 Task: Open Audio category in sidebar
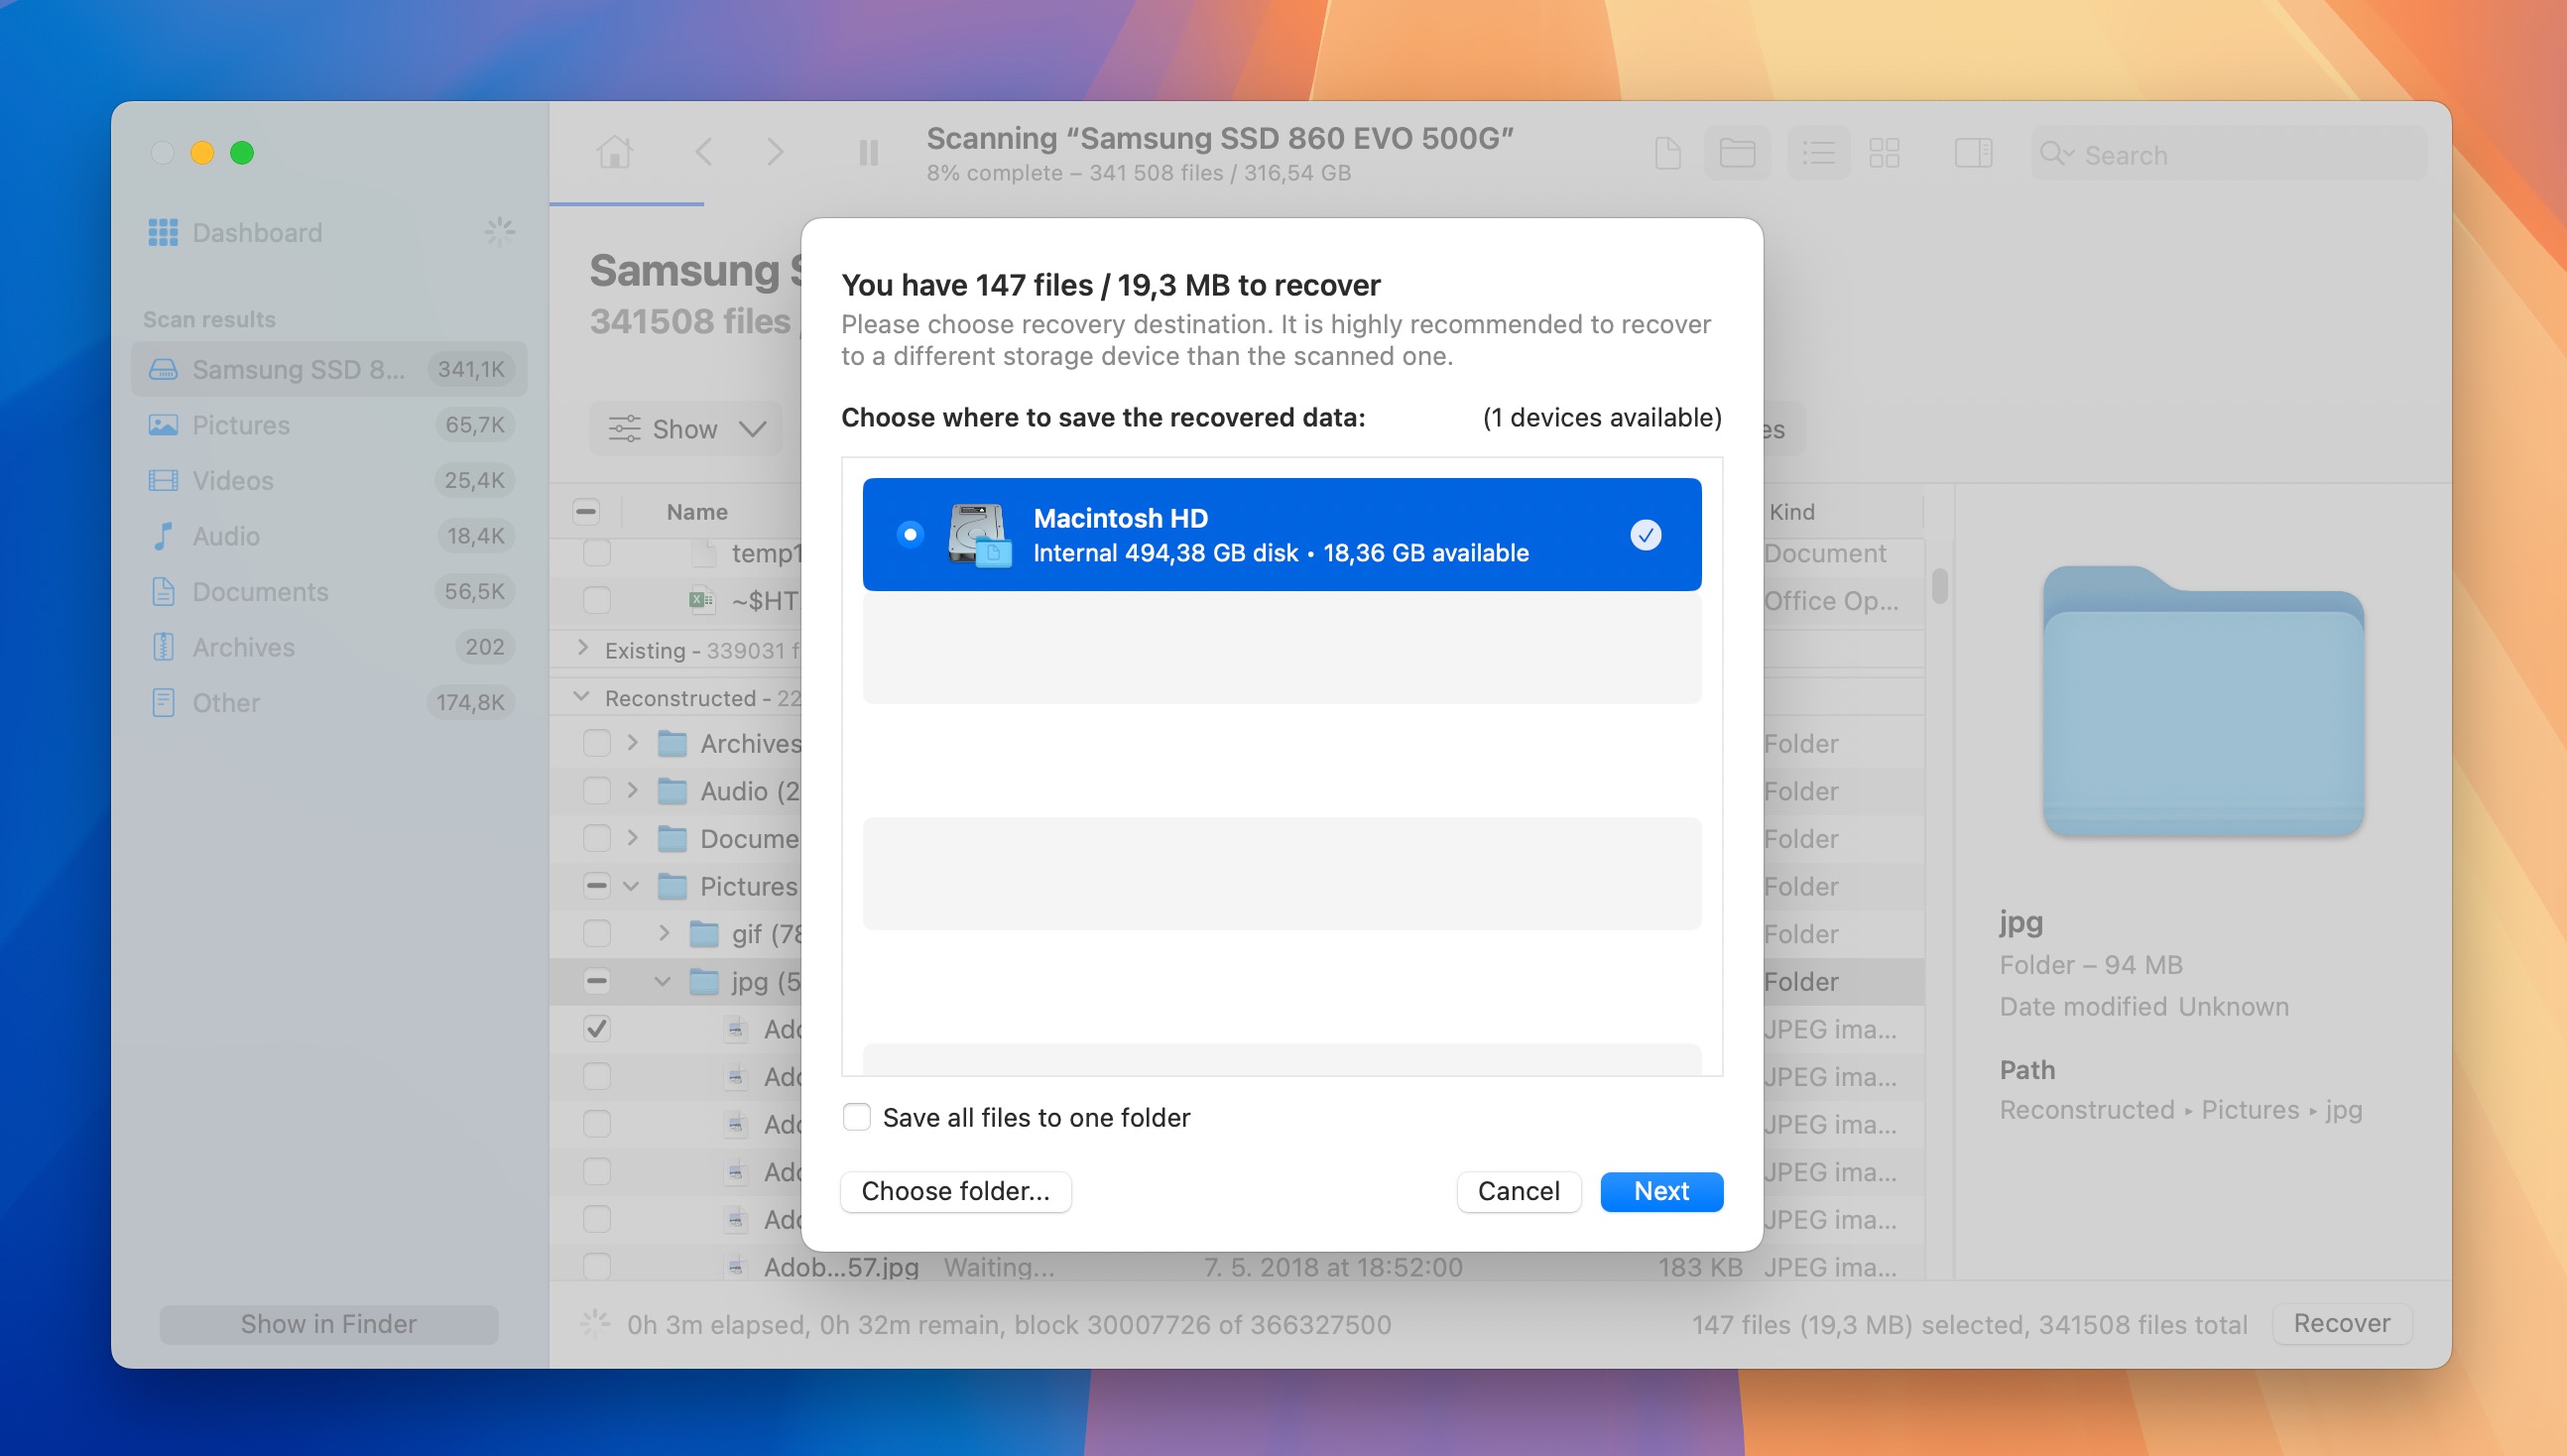coord(329,536)
